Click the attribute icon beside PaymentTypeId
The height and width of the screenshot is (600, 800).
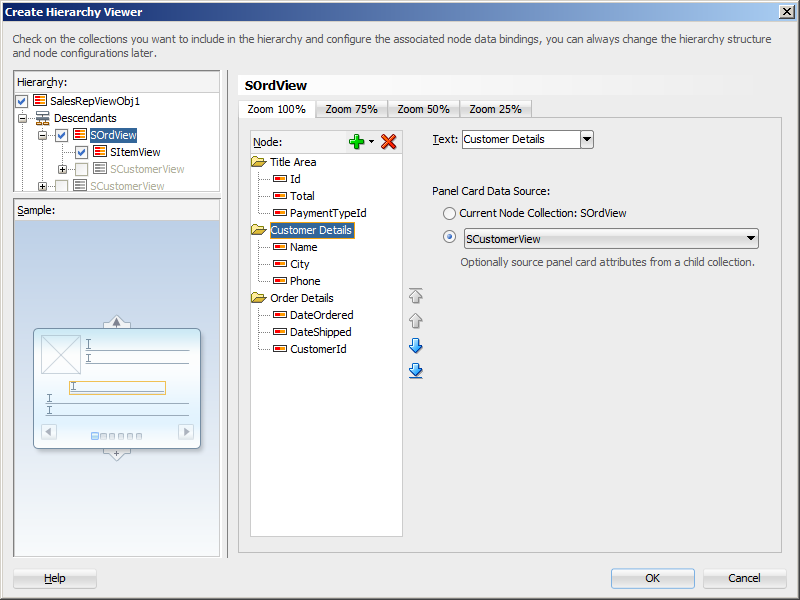(x=280, y=213)
